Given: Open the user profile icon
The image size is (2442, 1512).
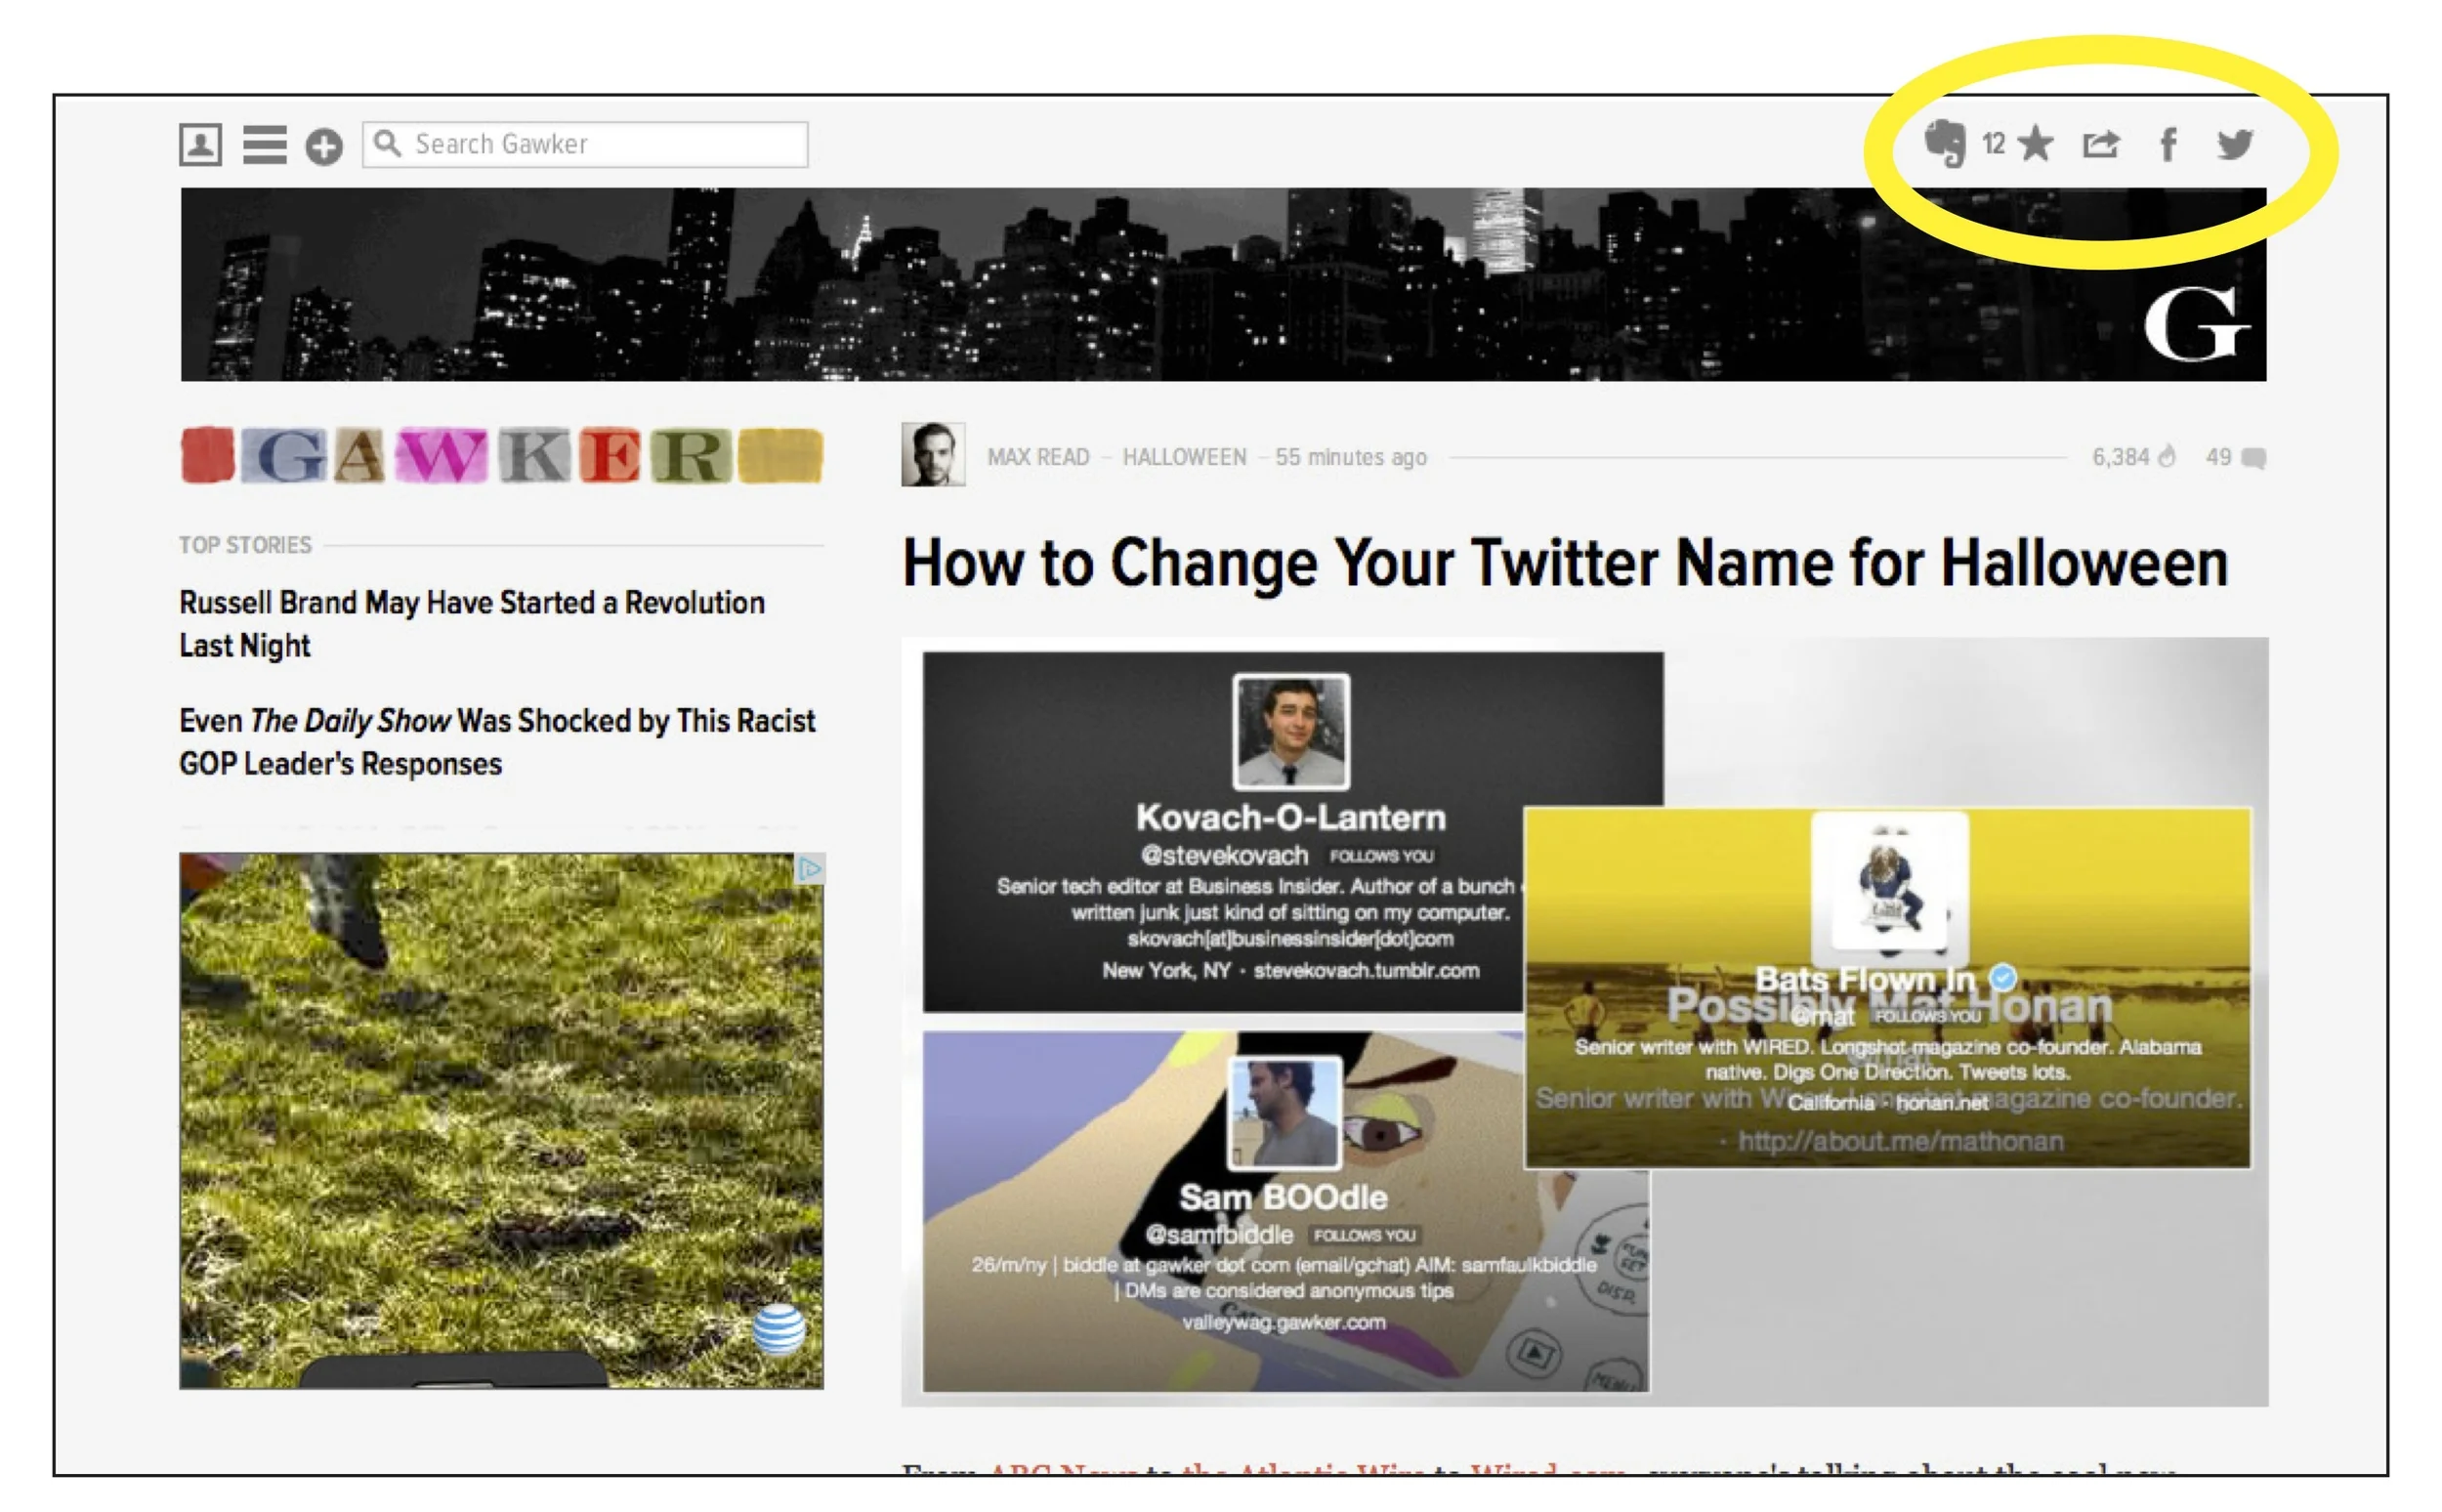Looking at the screenshot, I should pos(200,144).
